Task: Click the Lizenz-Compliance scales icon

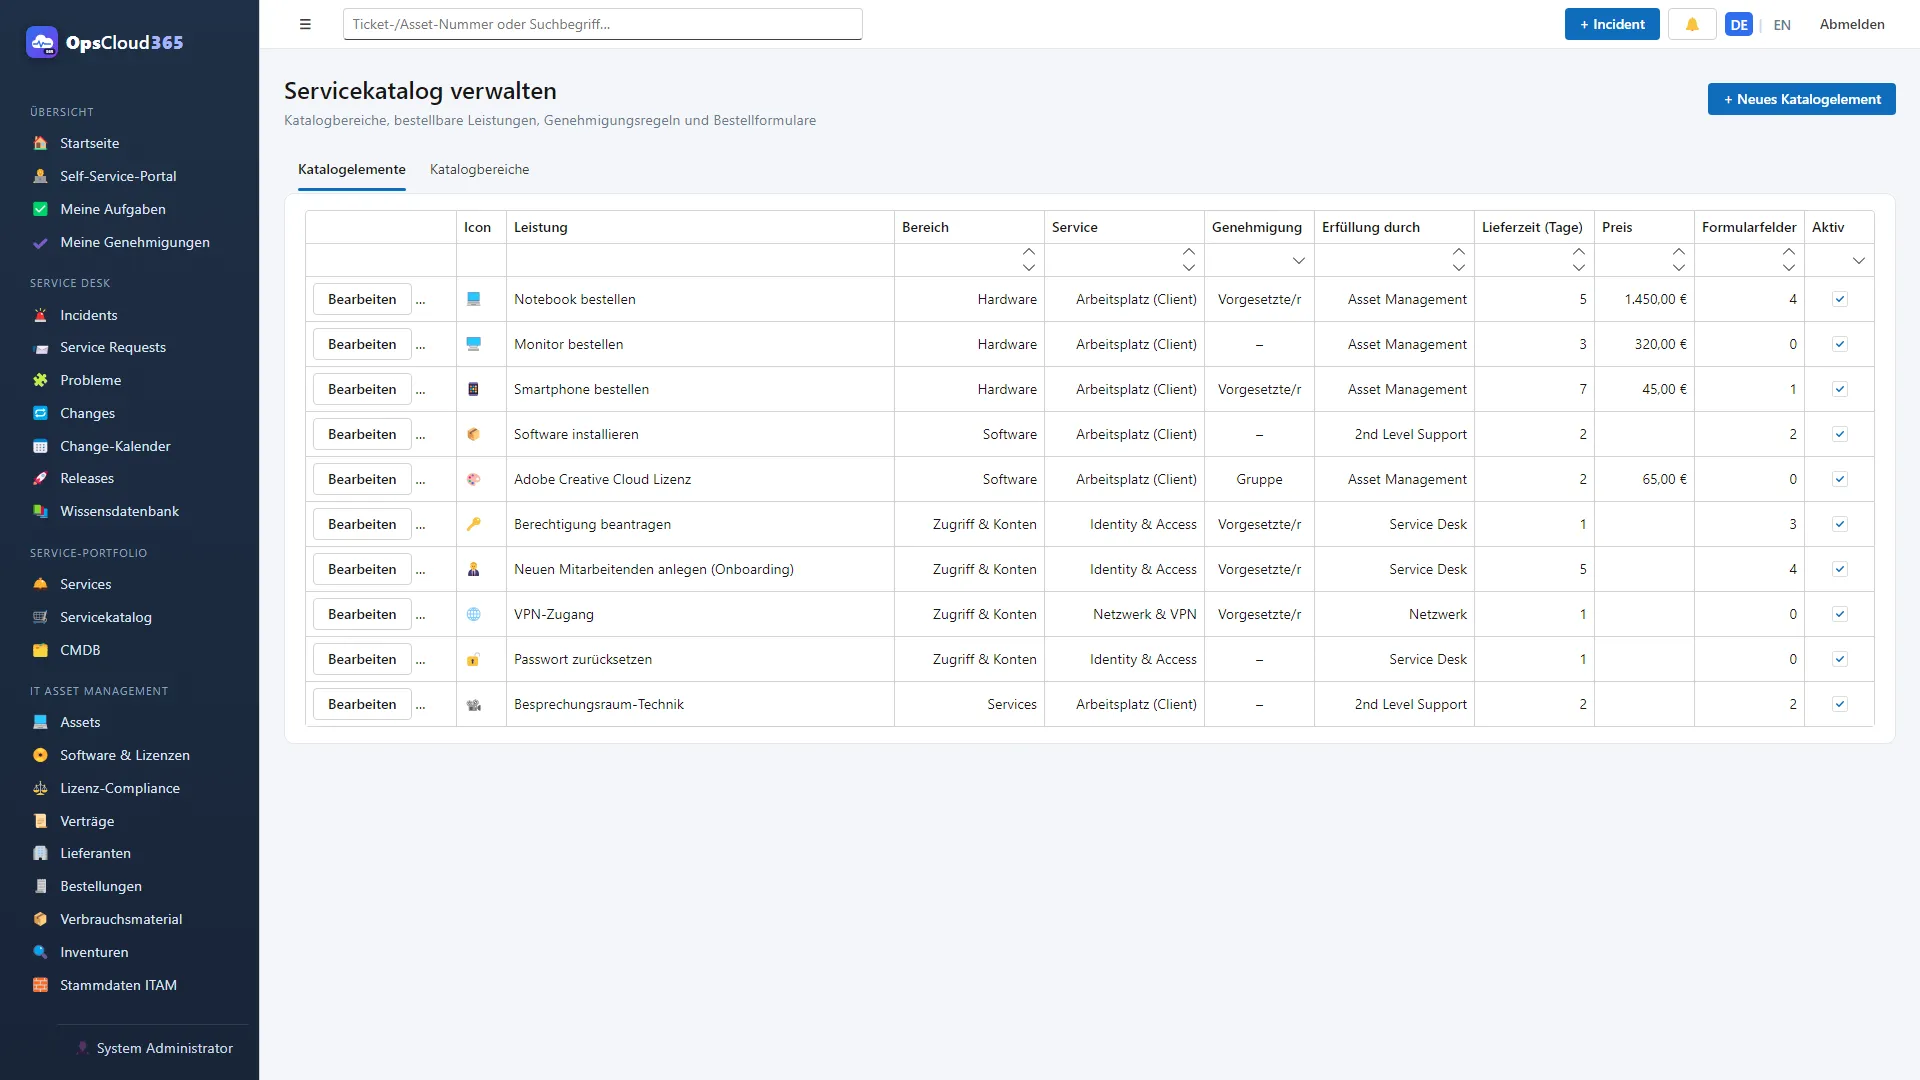Action: point(40,788)
